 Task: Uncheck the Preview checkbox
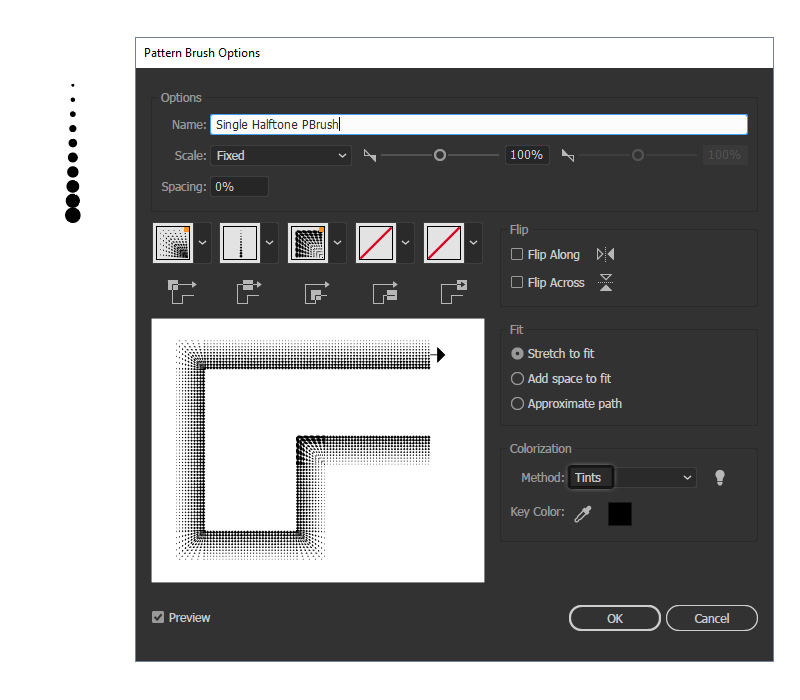[158, 618]
